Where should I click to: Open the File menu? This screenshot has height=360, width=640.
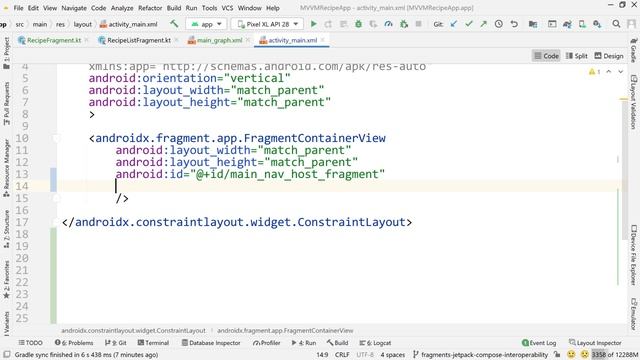click(x=18, y=8)
